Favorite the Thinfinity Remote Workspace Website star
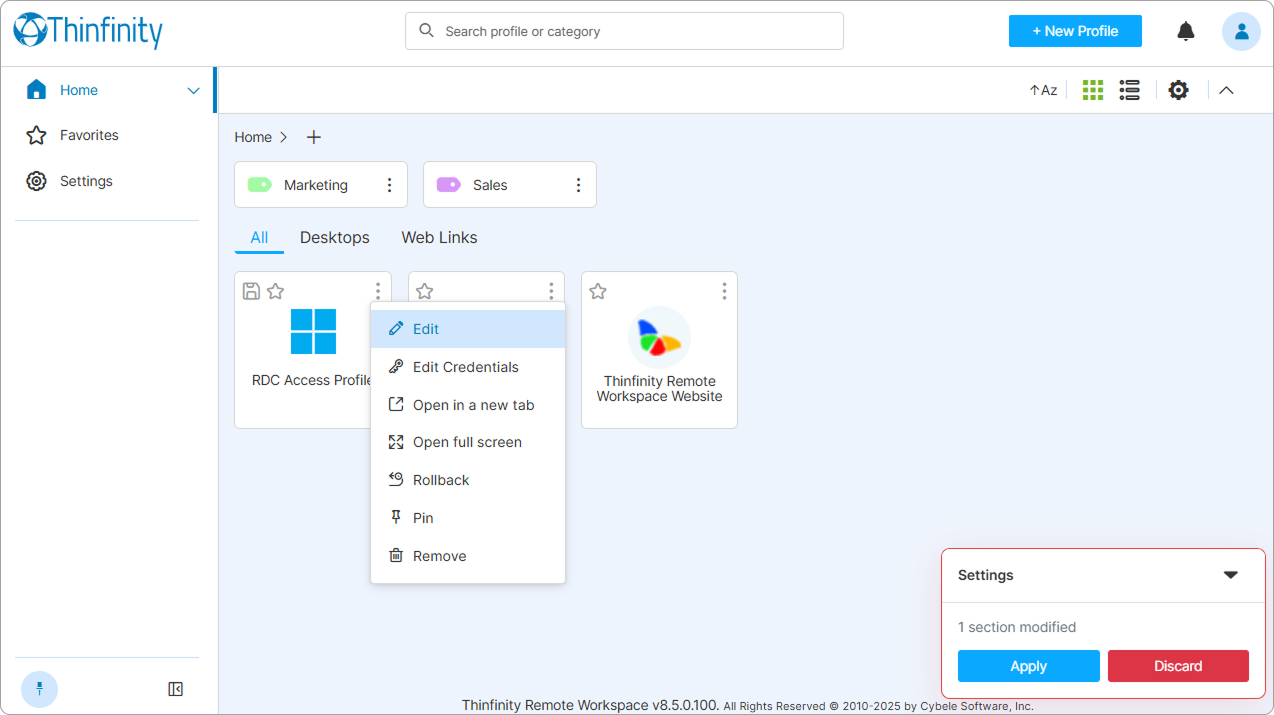Image resolution: width=1274 pixels, height=715 pixels. point(598,291)
